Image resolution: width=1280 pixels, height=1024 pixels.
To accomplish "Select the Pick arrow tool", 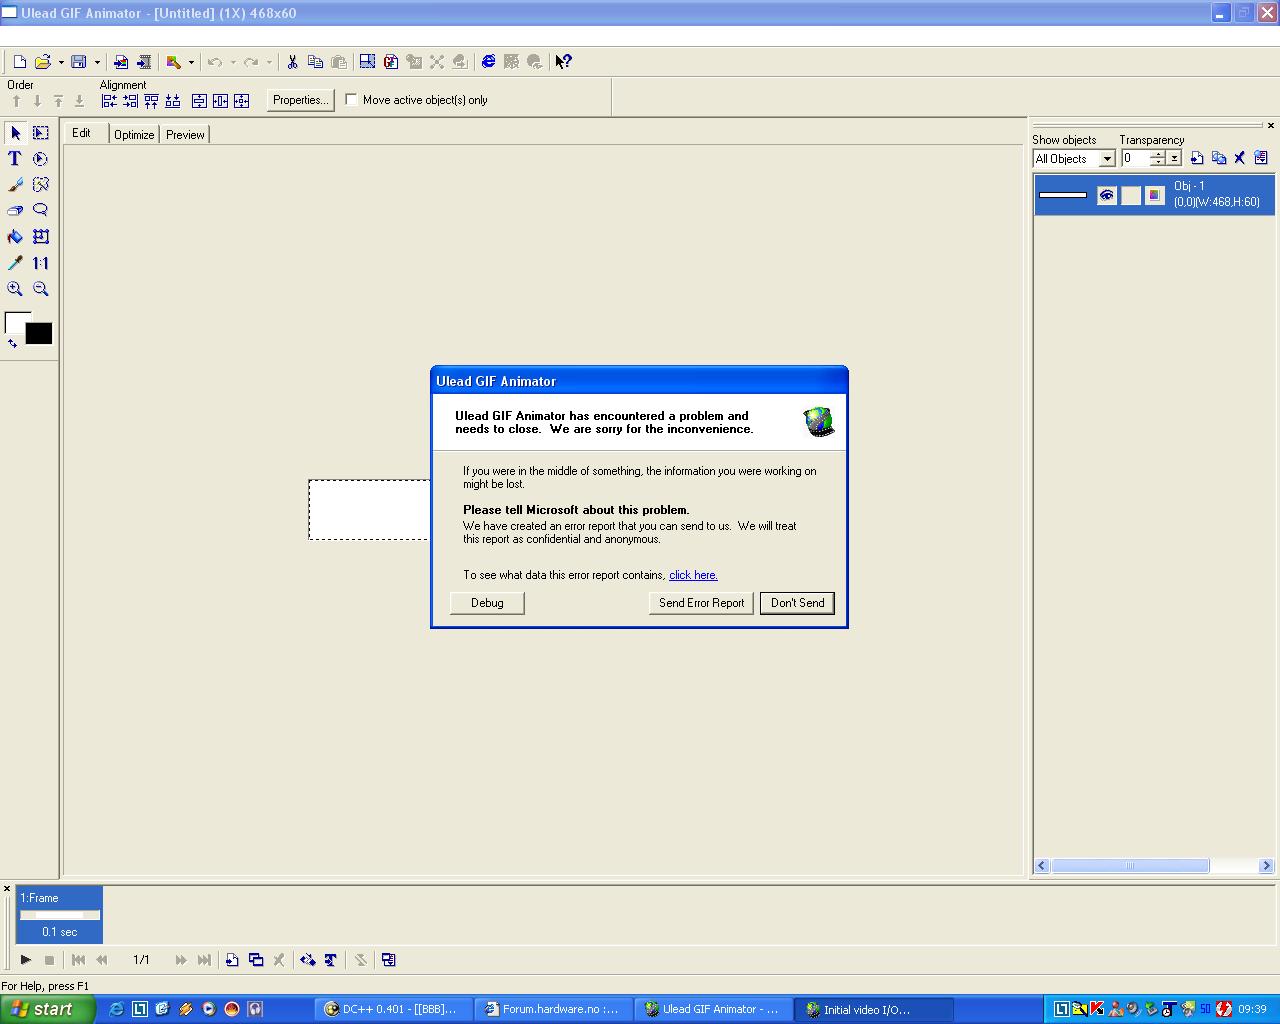I will pos(15,133).
